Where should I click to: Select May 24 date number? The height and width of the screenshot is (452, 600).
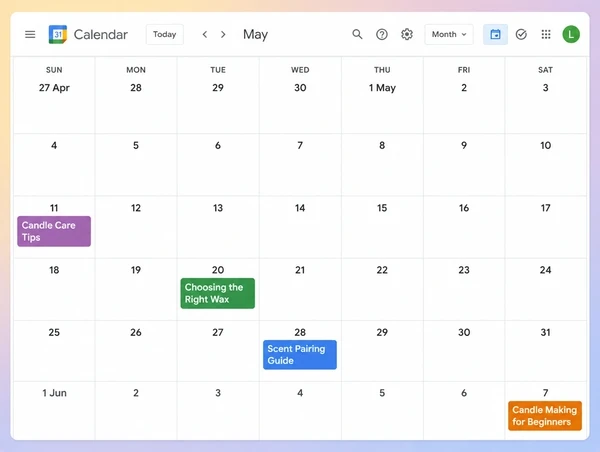click(545, 270)
